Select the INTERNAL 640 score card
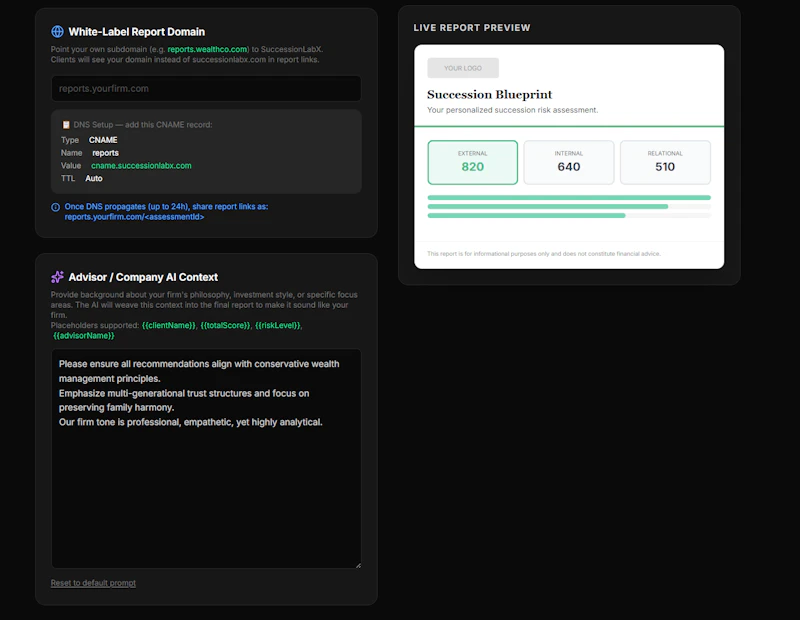This screenshot has height=620, width=800. [x=569, y=162]
